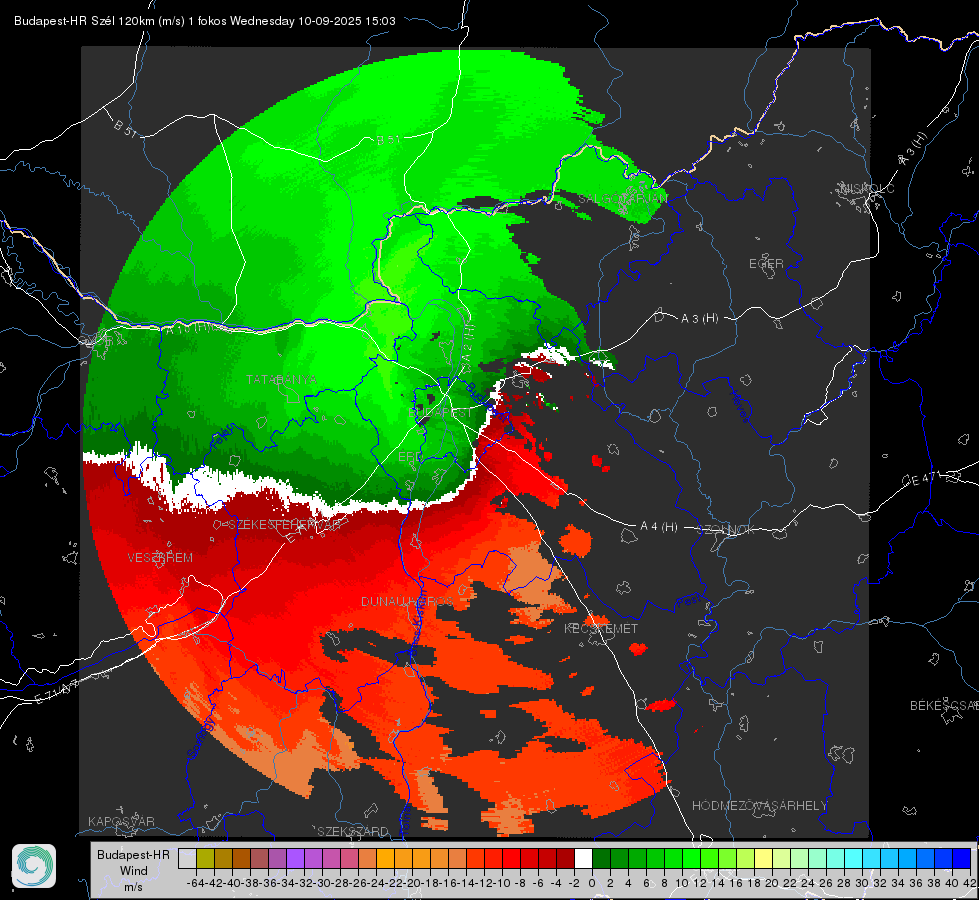Select the white zero-velocity legend swatch
979x900 pixels.
[583, 858]
